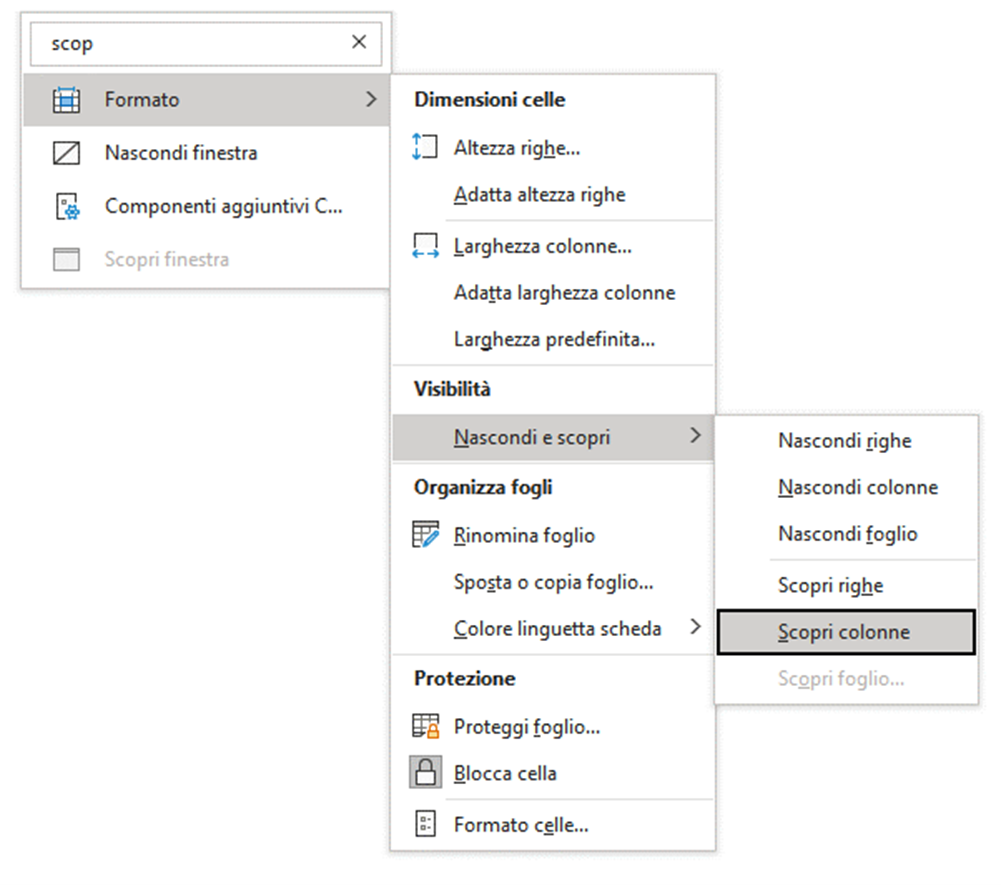Screen dimensions: 1001x885
Task: Click the Larghezza colonne icon
Action: coord(425,246)
